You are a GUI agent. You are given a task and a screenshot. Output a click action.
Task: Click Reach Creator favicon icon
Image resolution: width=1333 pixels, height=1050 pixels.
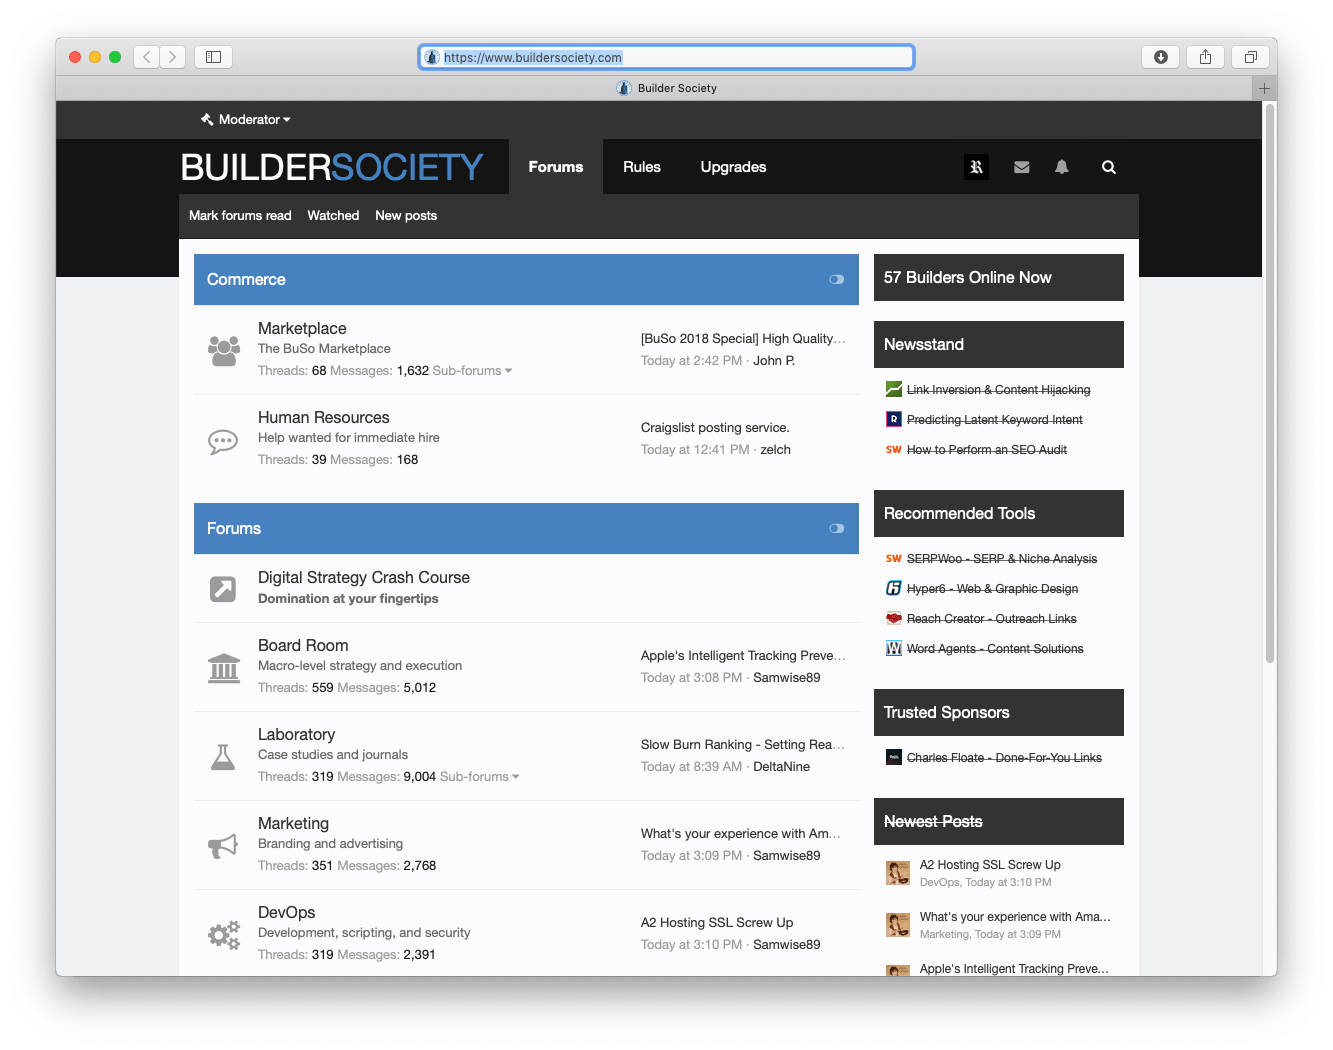click(x=894, y=618)
